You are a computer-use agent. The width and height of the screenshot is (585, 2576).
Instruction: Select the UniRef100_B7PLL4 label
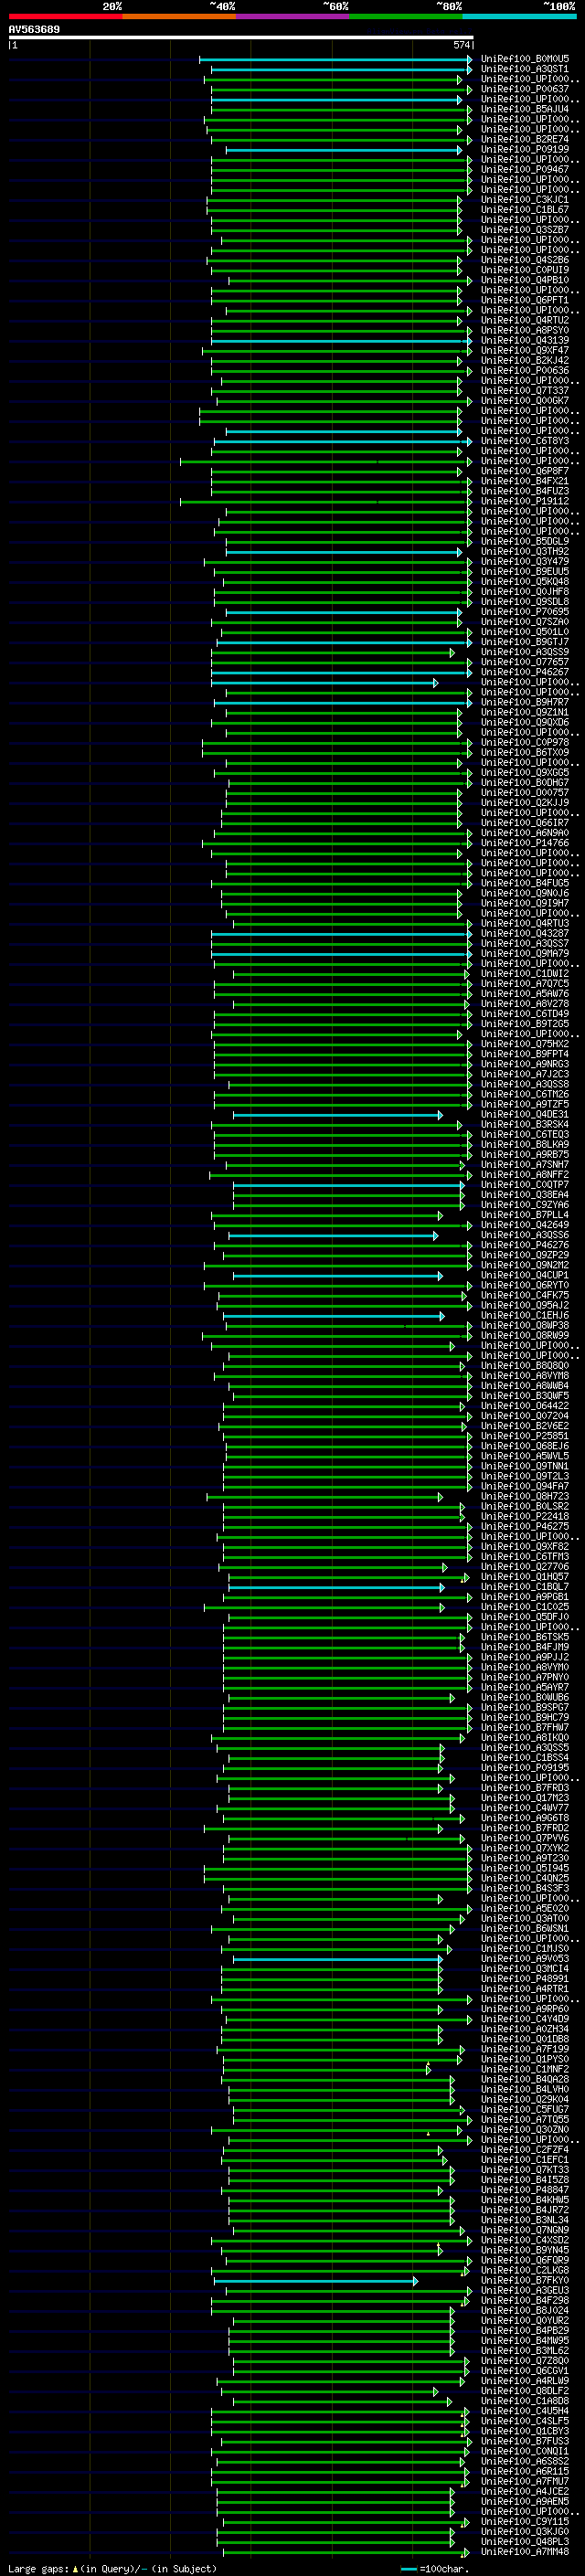[525, 1215]
